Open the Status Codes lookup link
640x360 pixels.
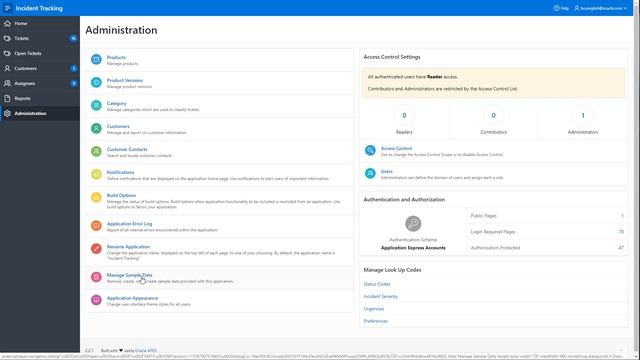[377, 284]
